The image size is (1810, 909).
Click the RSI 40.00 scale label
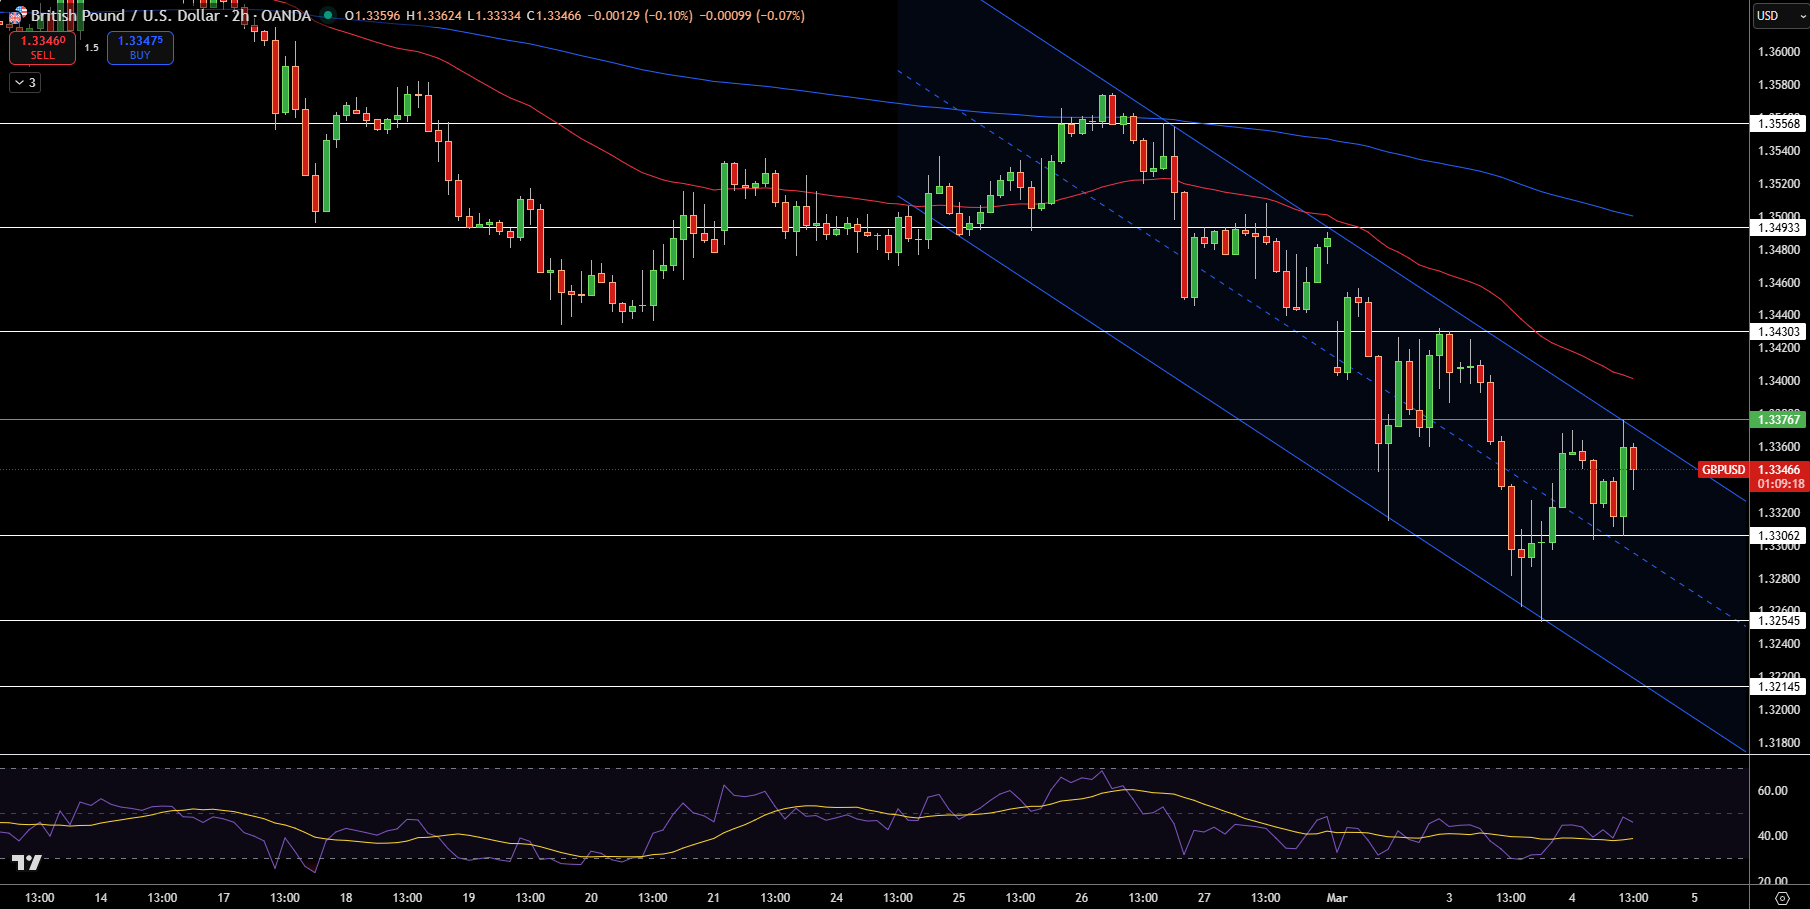[1772, 836]
